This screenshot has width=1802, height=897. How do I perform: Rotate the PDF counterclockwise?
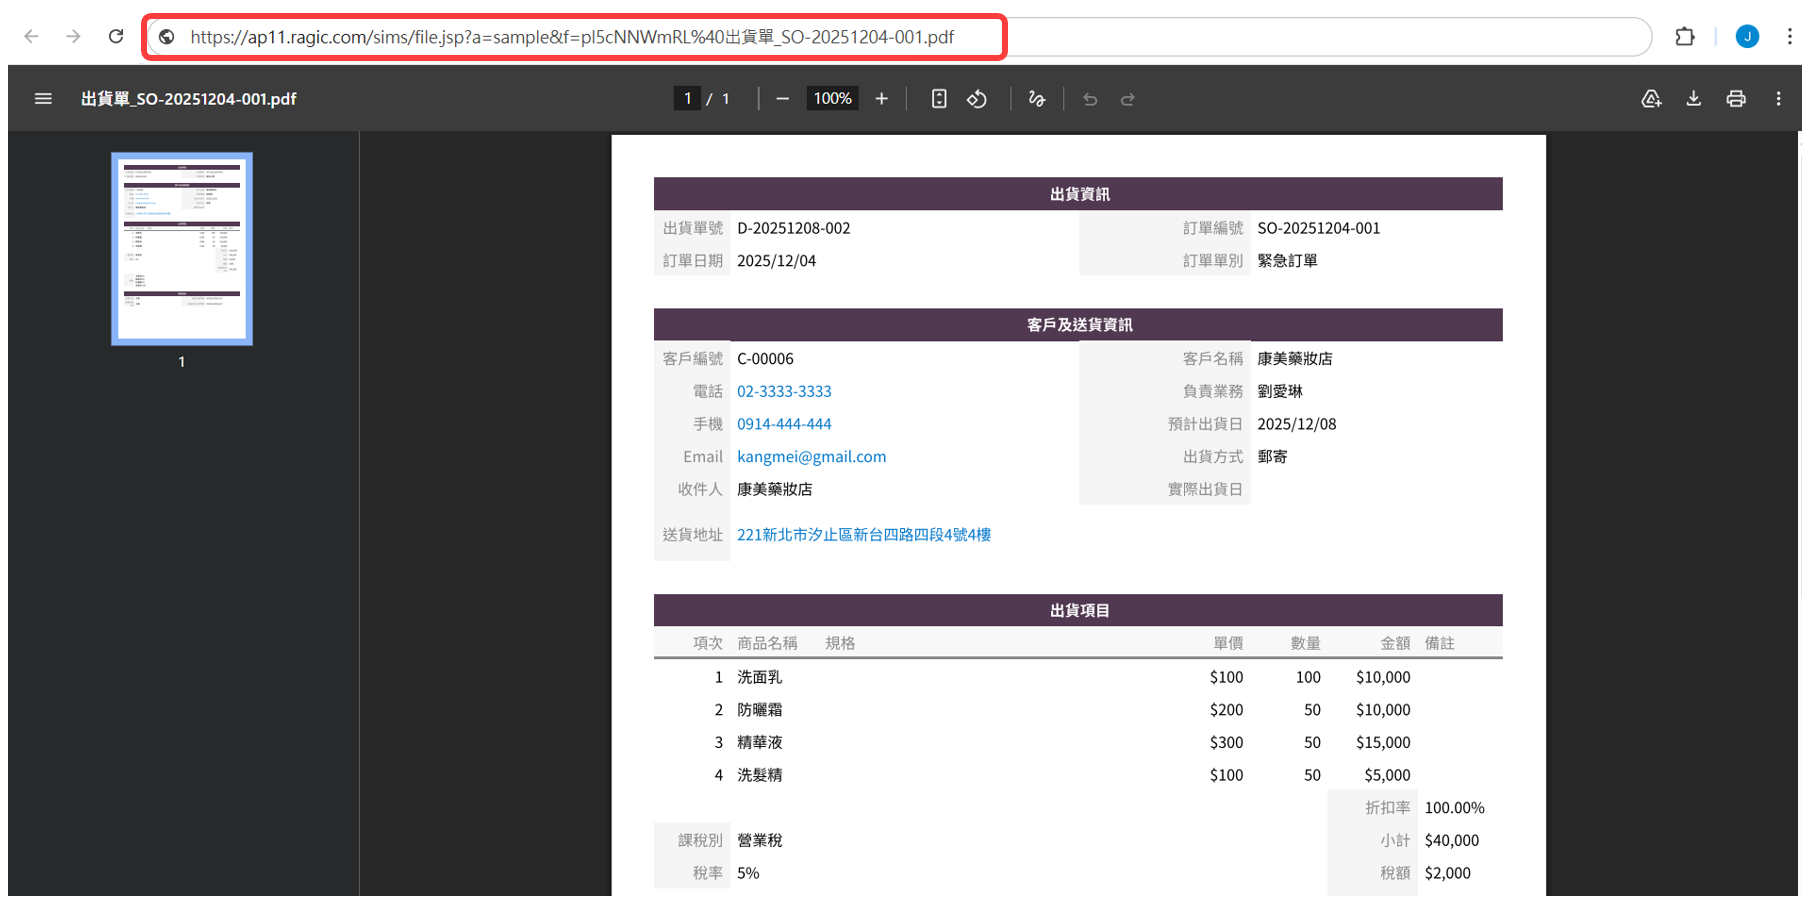point(977,99)
